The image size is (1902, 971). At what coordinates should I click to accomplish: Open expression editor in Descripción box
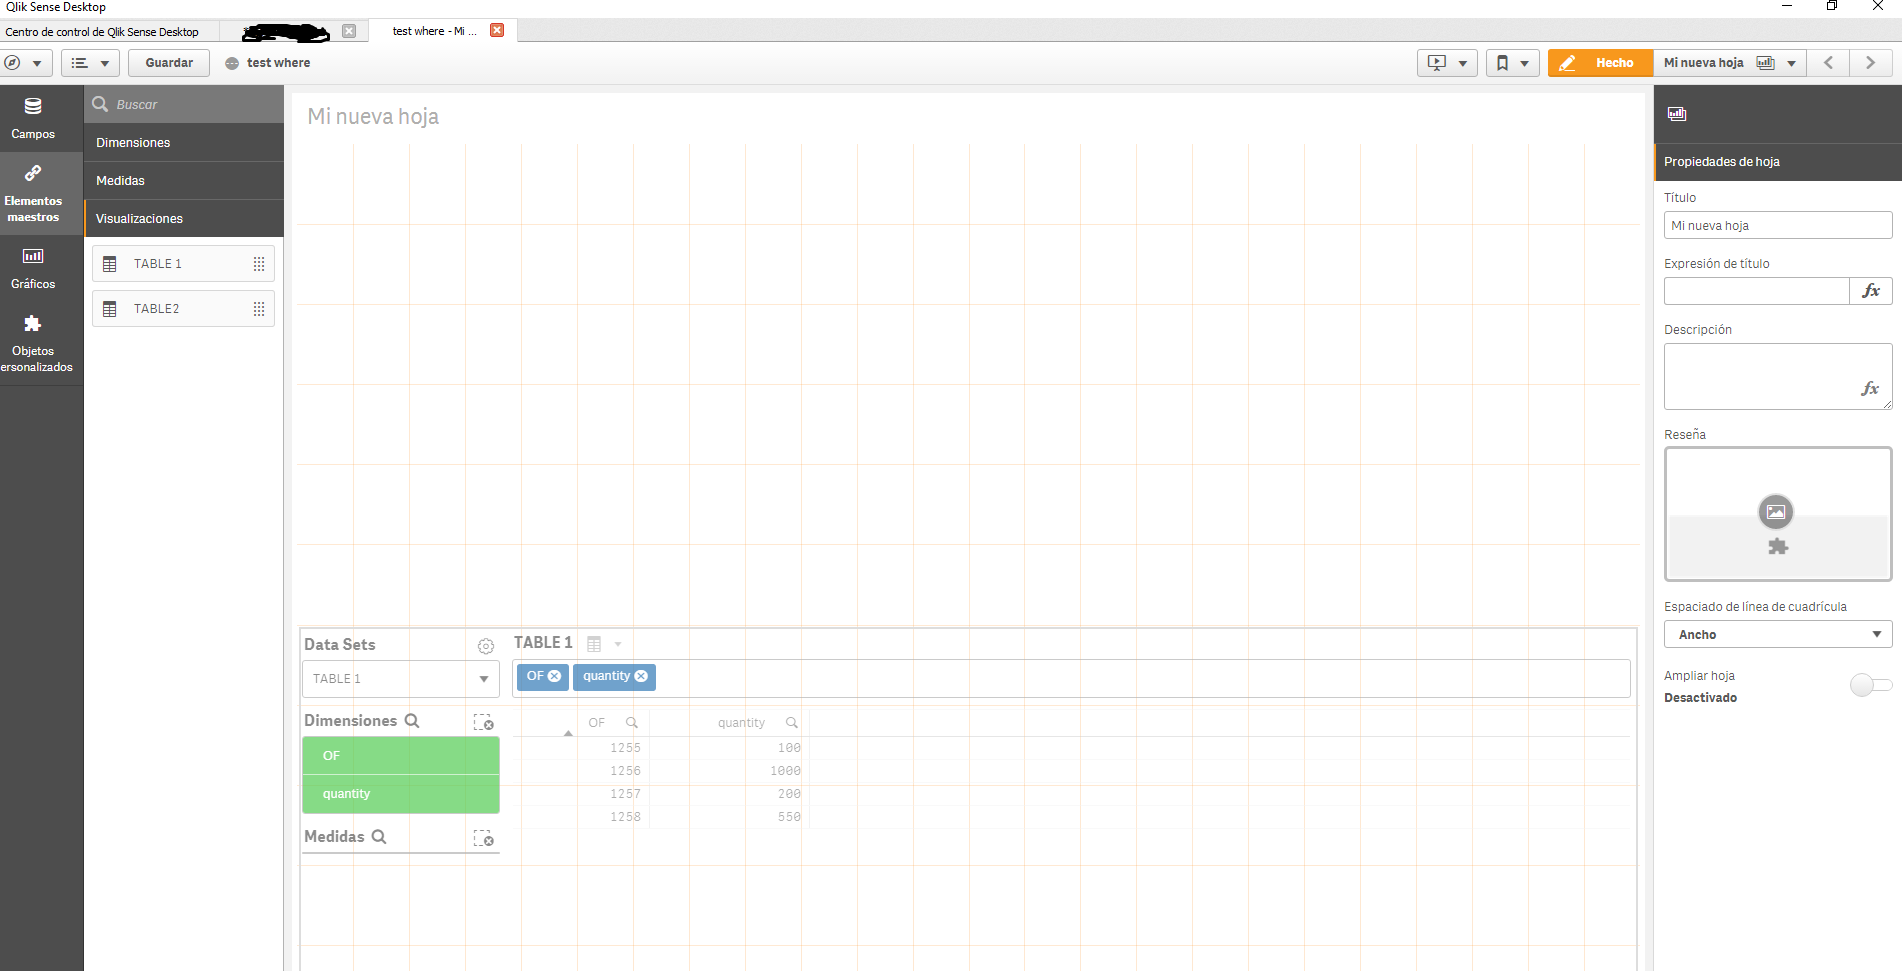click(x=1869, y=388)
